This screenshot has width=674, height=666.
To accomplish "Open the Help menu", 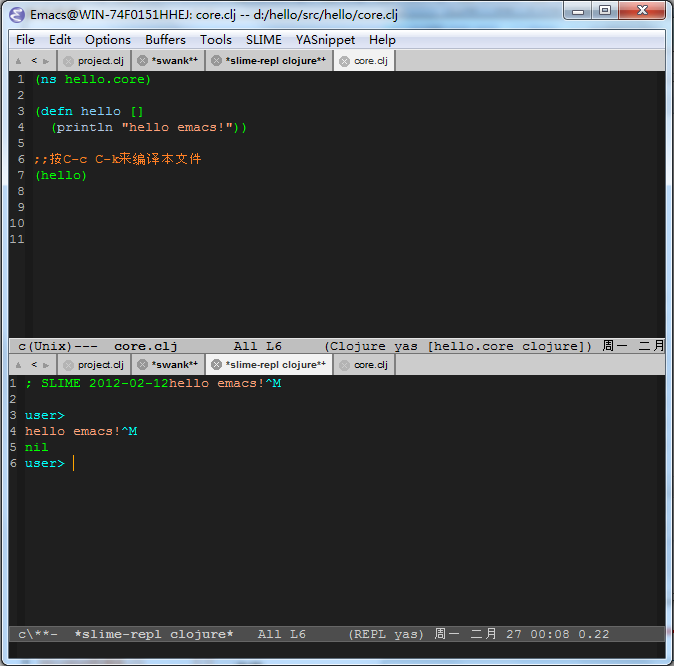I will tap(382, 40).
